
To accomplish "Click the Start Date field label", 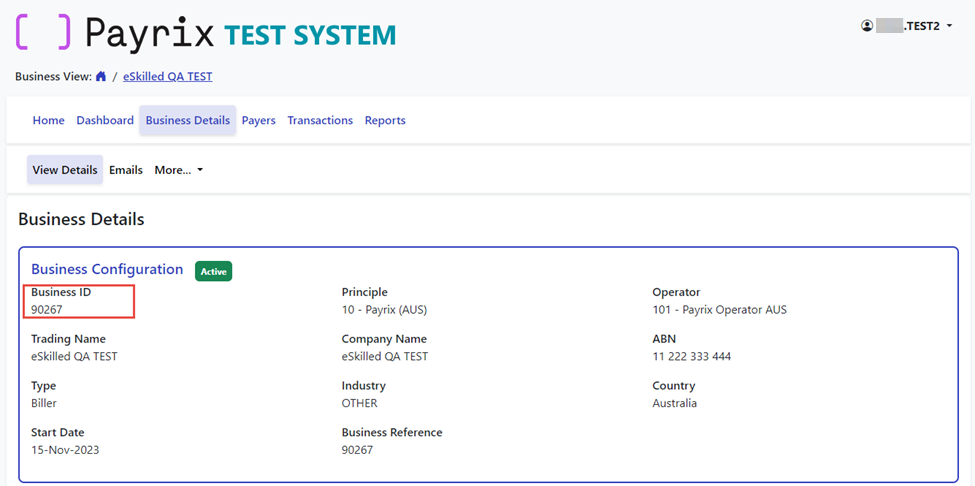I will pyautogui.click(x=58, y=432).
